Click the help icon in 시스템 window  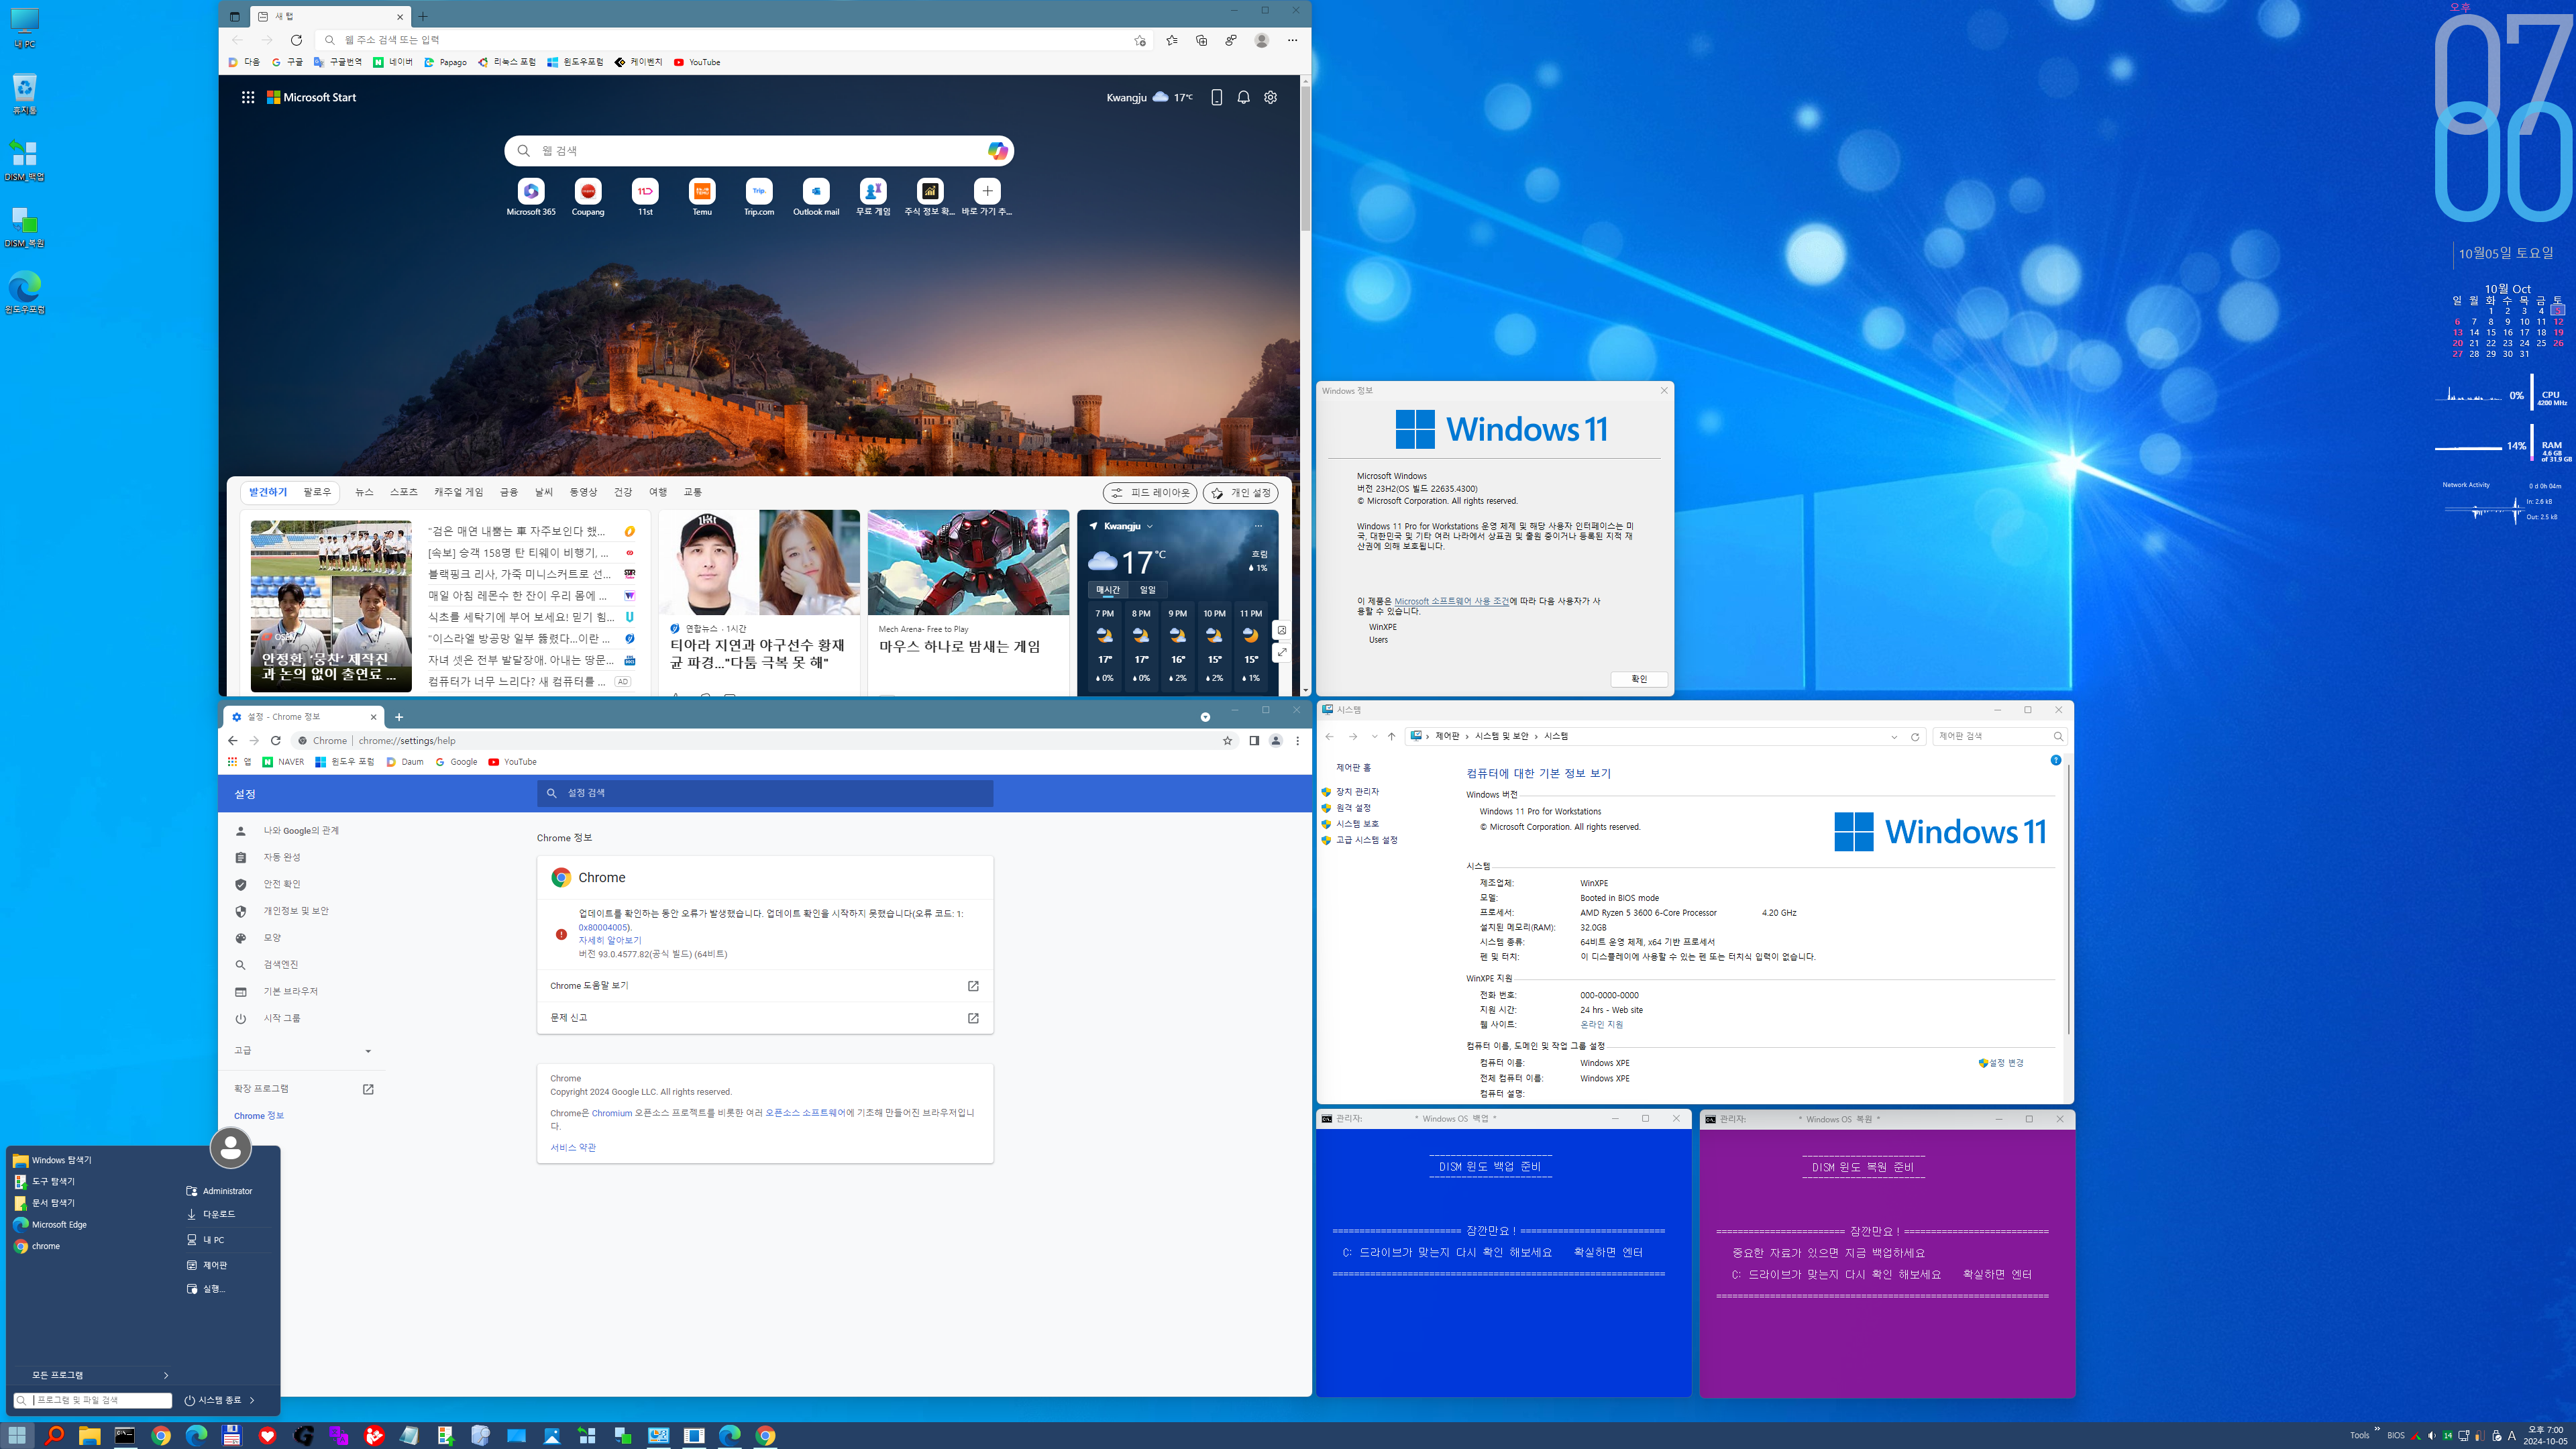[2055, 760]
